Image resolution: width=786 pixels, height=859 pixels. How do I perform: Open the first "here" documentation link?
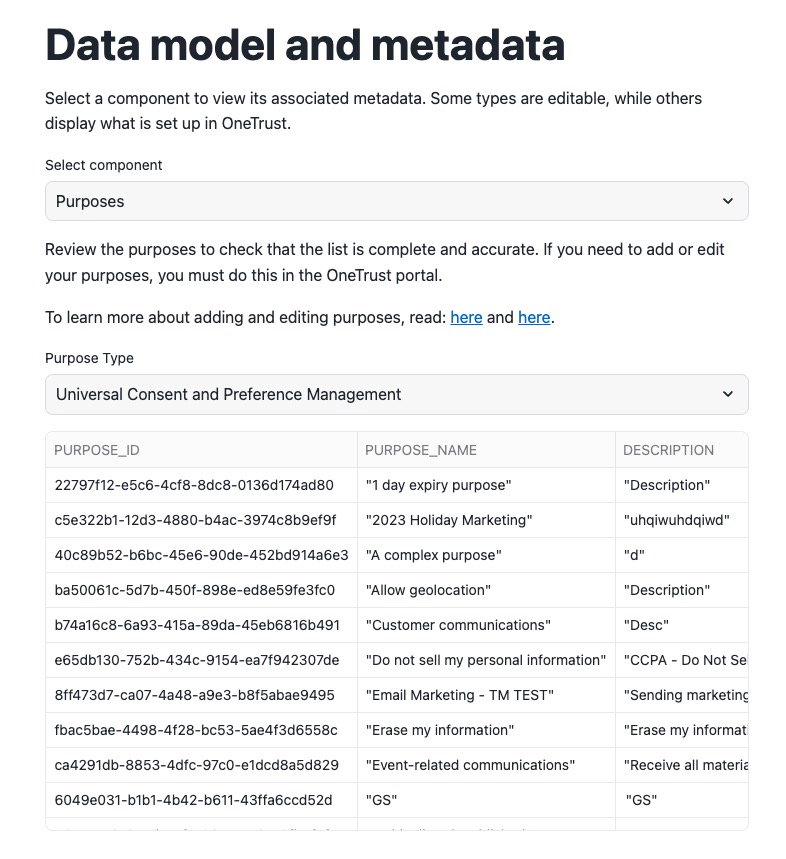click(466, 317)
